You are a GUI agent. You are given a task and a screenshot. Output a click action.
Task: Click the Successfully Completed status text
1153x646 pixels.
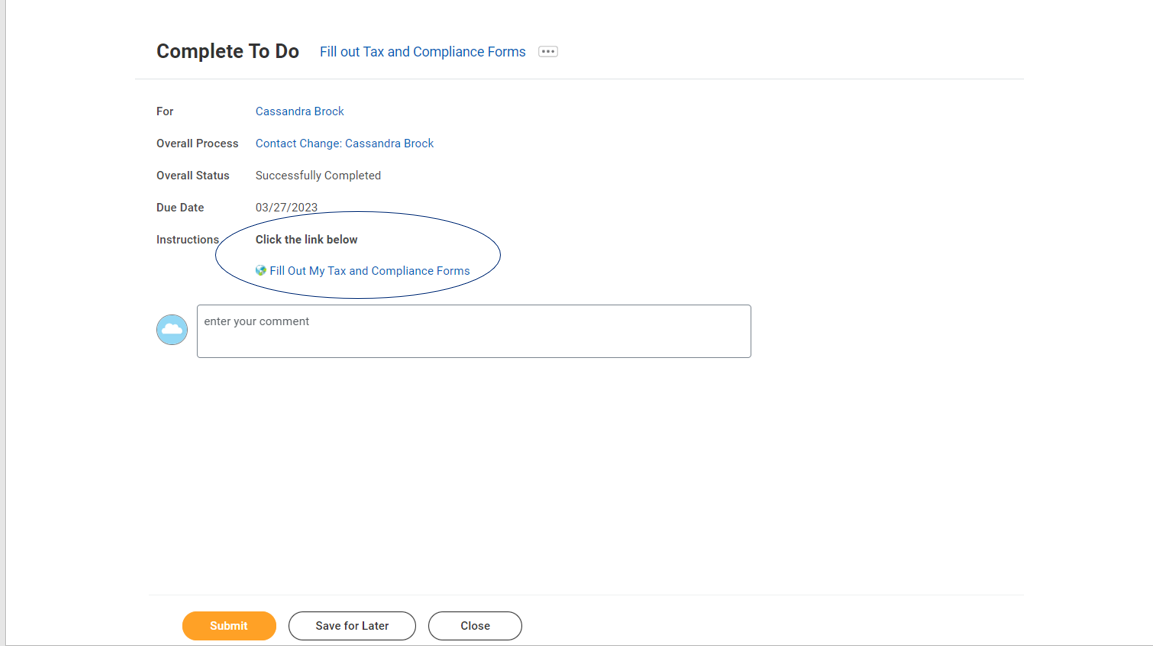[x=318, y=176]
